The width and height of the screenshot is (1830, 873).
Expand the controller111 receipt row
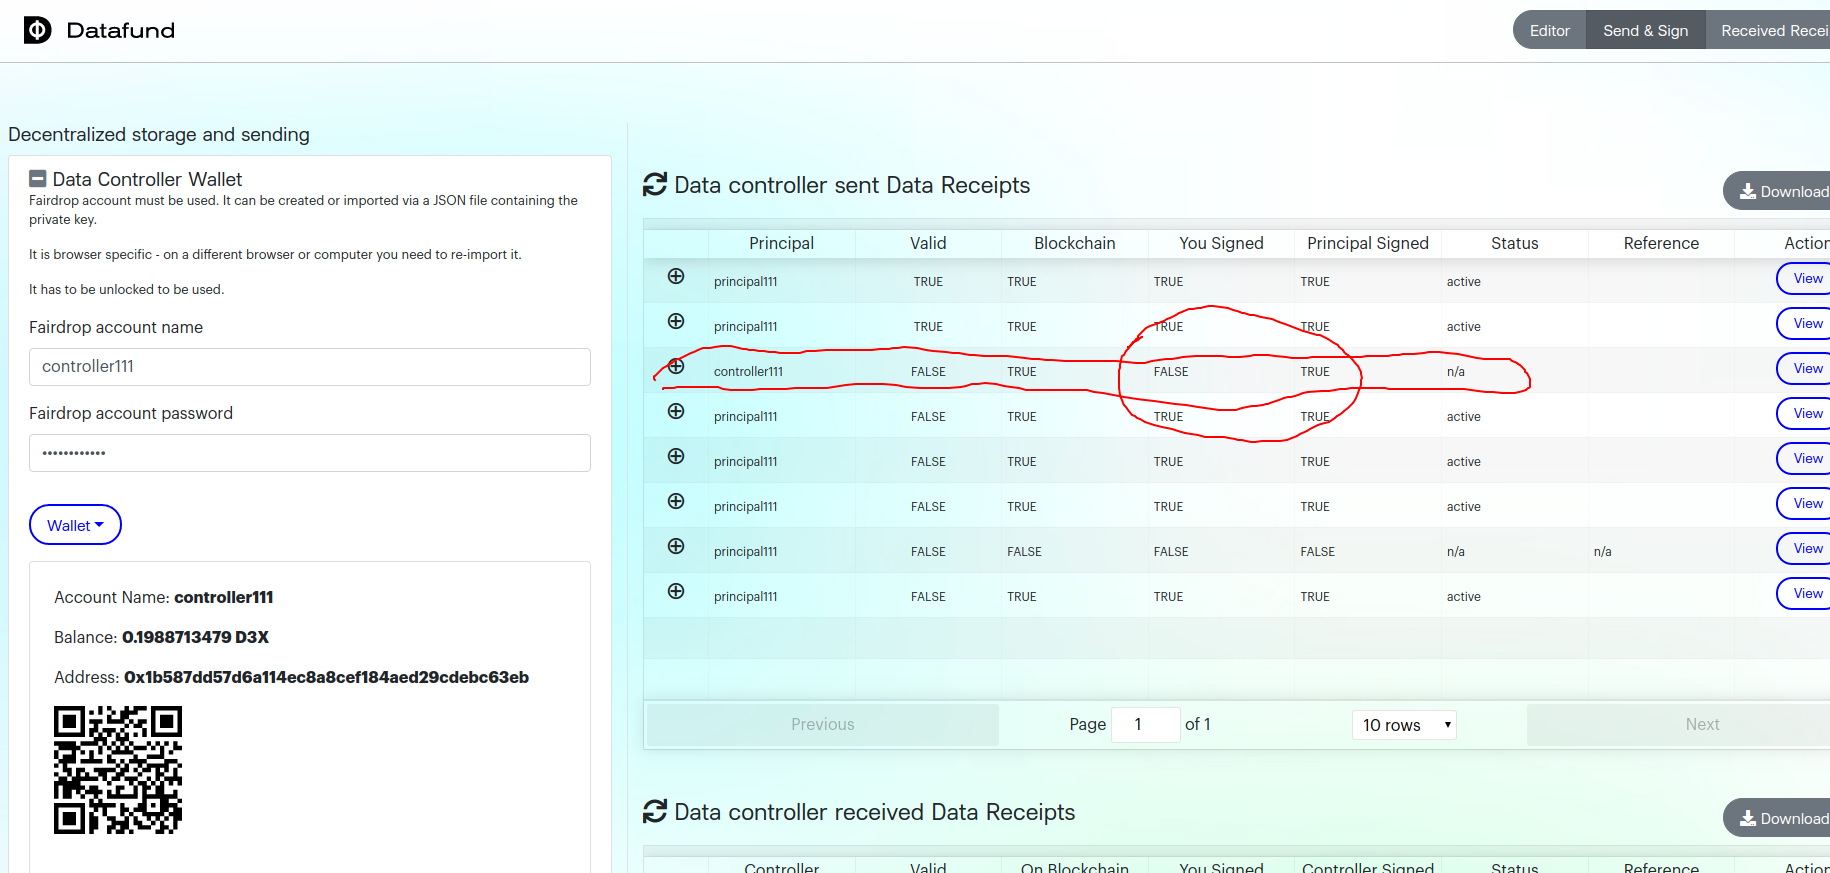676,366
